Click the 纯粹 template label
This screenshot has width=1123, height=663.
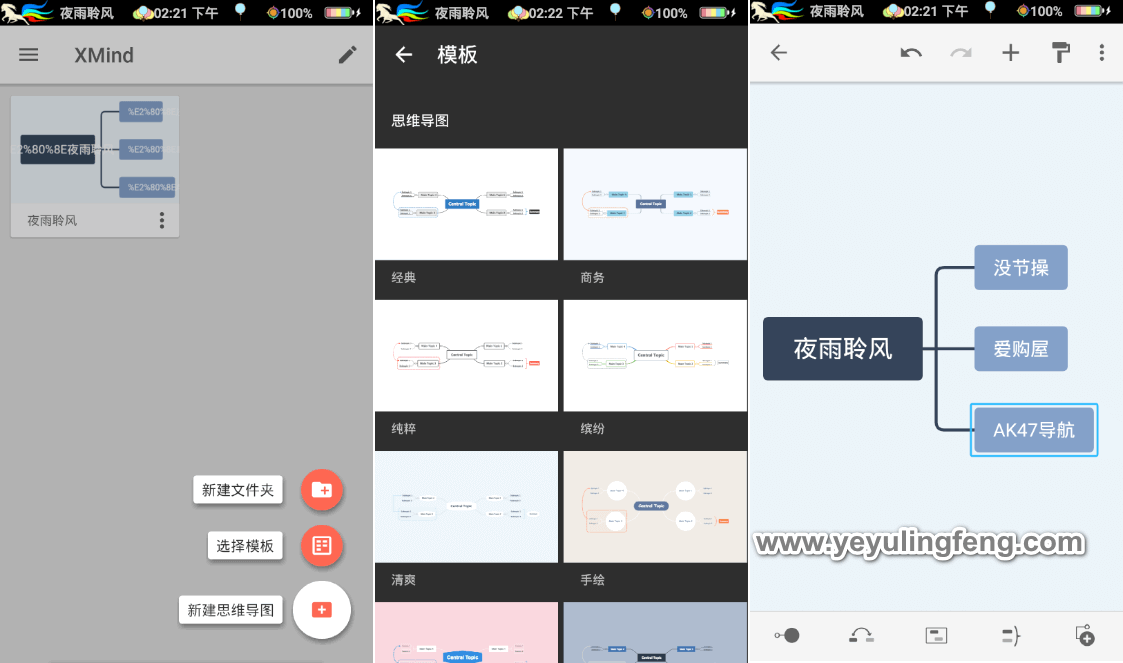[404, 429]
